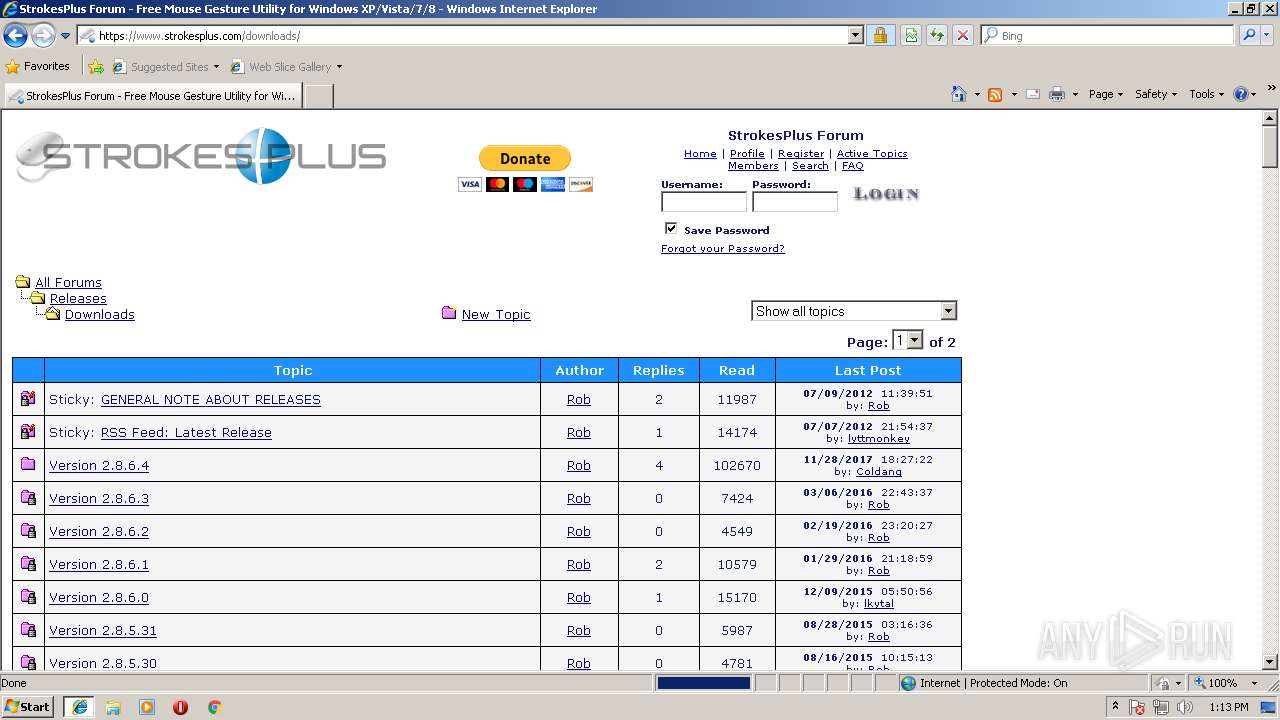Click topic icon beside GENERAL NOTE ABOUT RELEASES
Viewport: 1280px width, 720px height.
point(28,399)
